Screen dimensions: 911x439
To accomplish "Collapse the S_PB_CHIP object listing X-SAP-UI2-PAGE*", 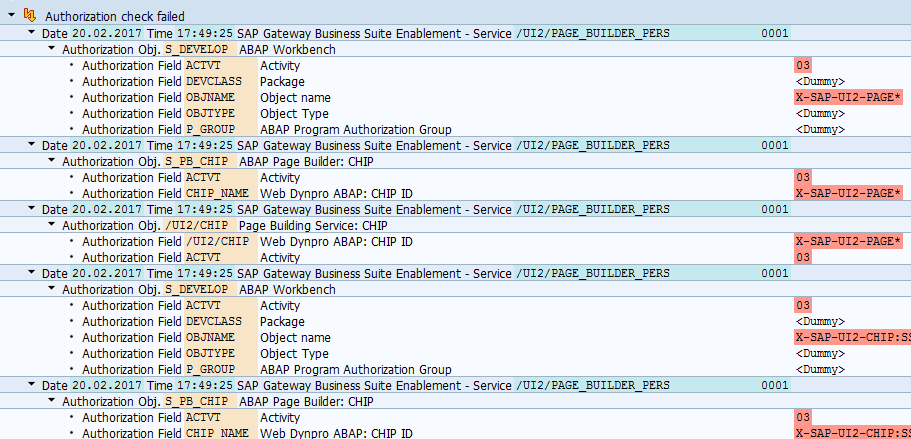I will click(x=52, y=161).
